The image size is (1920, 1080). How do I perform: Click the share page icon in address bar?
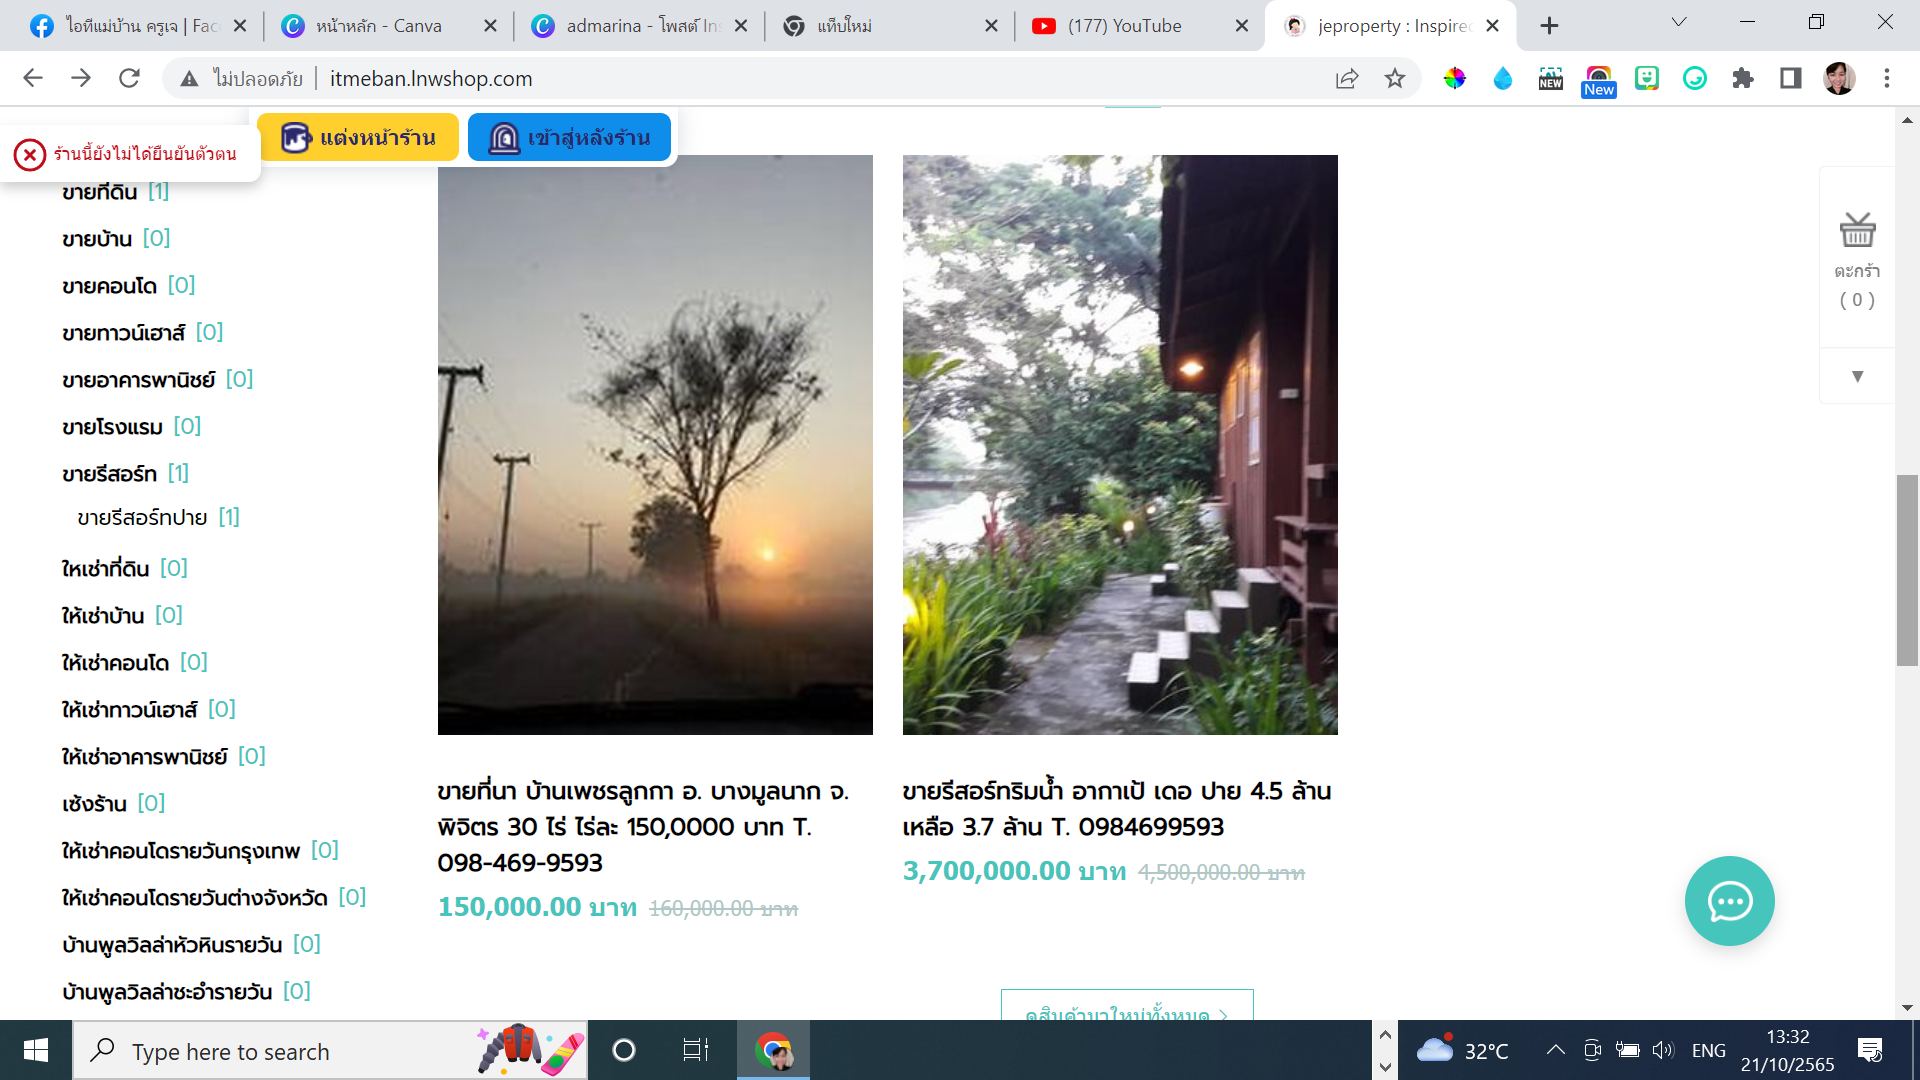[1347, 78]
